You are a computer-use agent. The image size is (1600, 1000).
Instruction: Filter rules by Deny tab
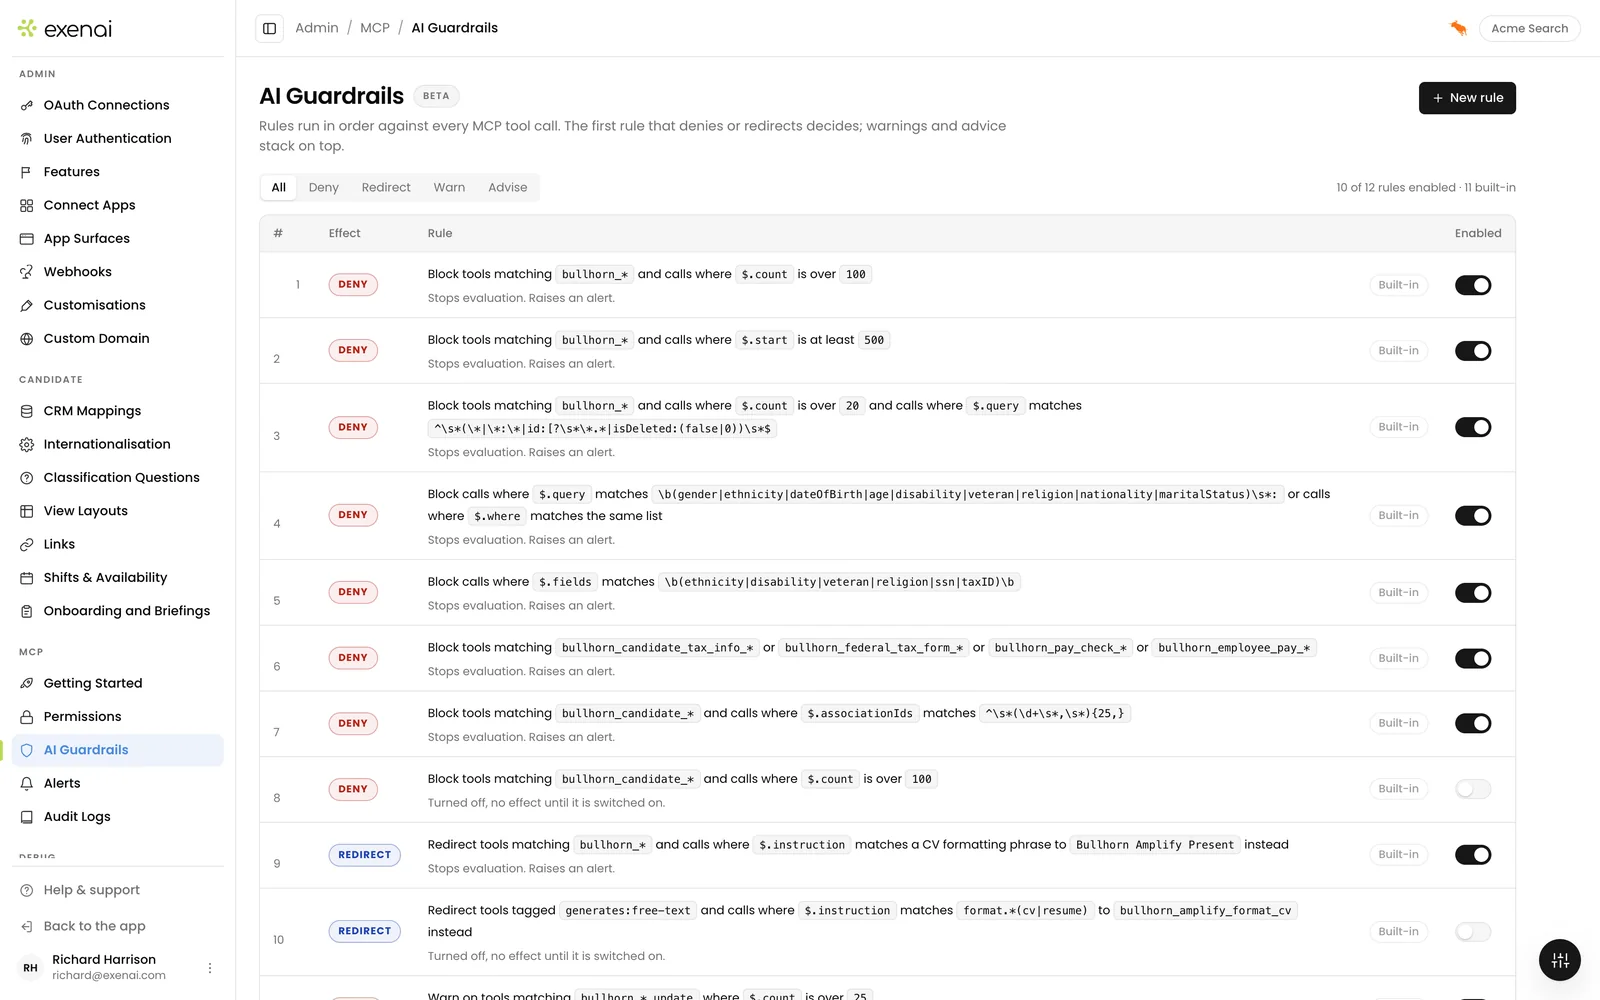(x=324, y=187)
